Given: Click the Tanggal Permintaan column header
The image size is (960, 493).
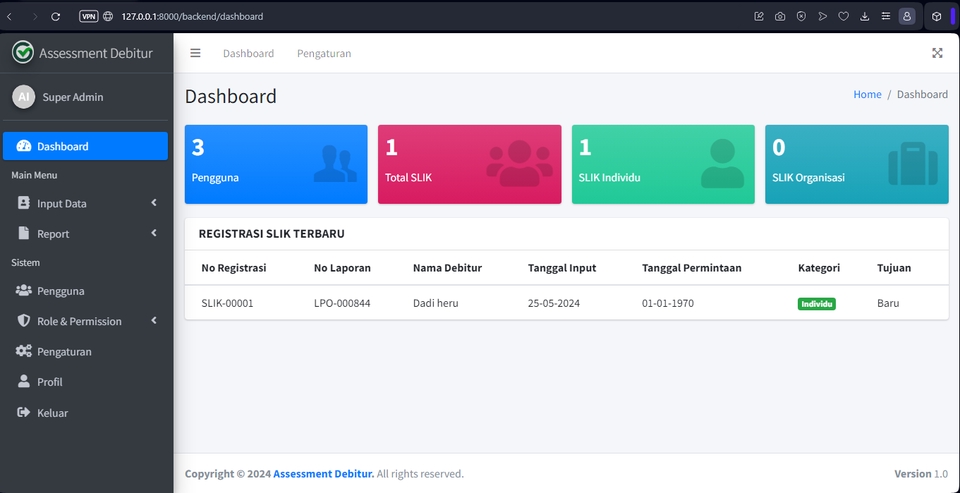Looking at the screenshot, I should point(692,268).
